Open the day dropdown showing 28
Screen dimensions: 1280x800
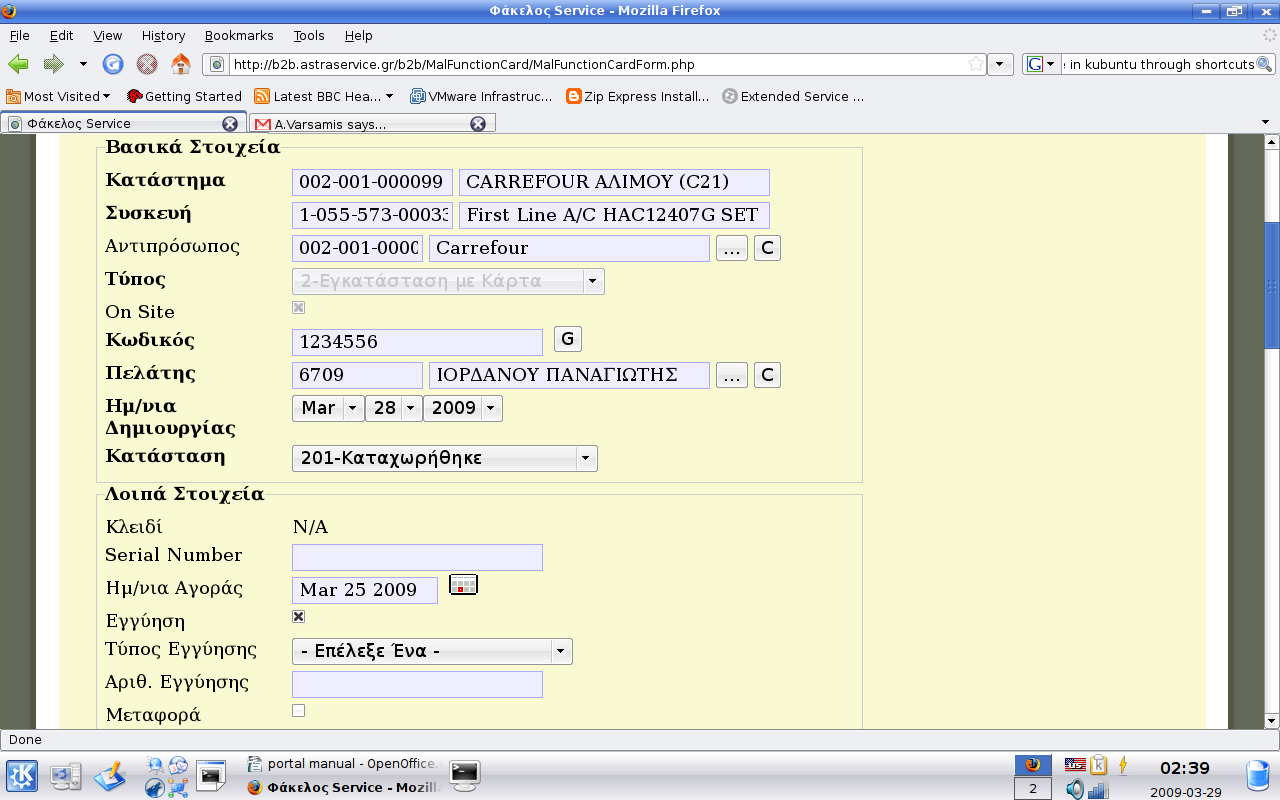click(x=394, y=408)
